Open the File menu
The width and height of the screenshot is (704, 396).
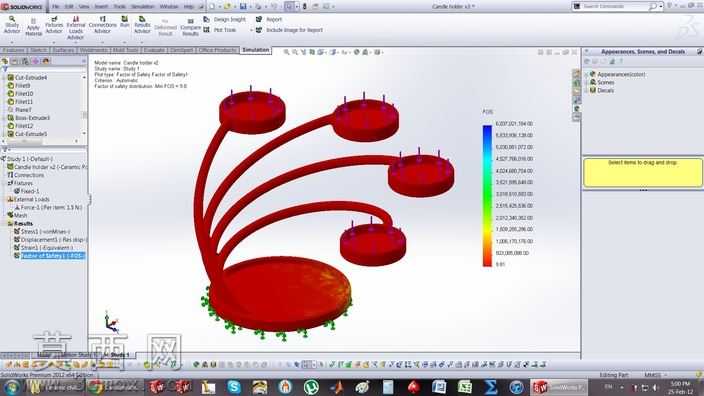[x=56, y=7]
